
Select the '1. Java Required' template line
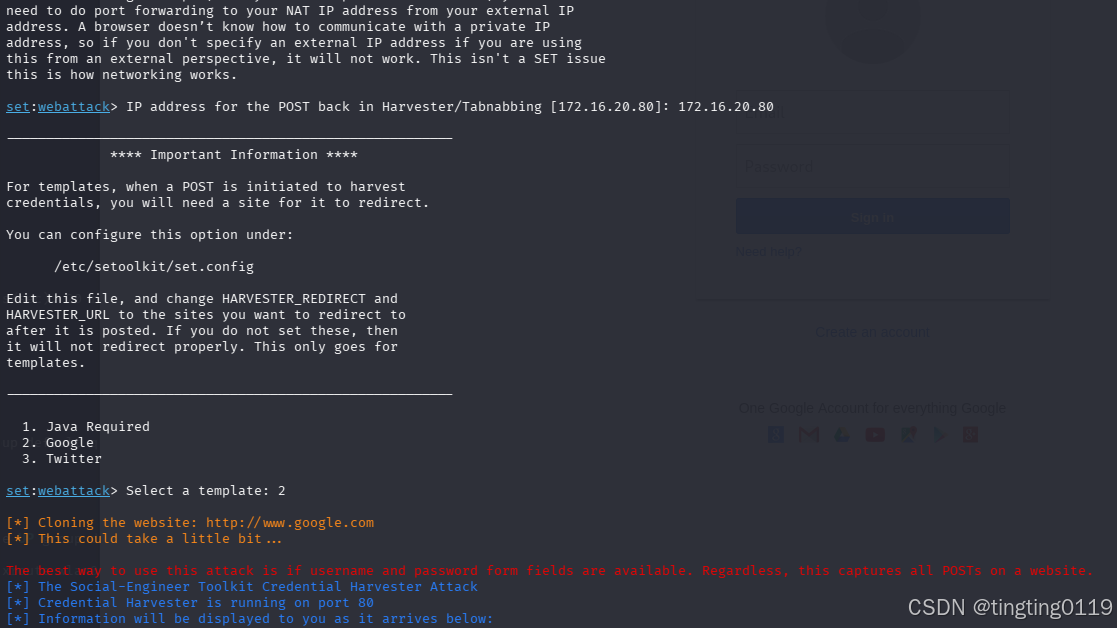coord(85,426)
